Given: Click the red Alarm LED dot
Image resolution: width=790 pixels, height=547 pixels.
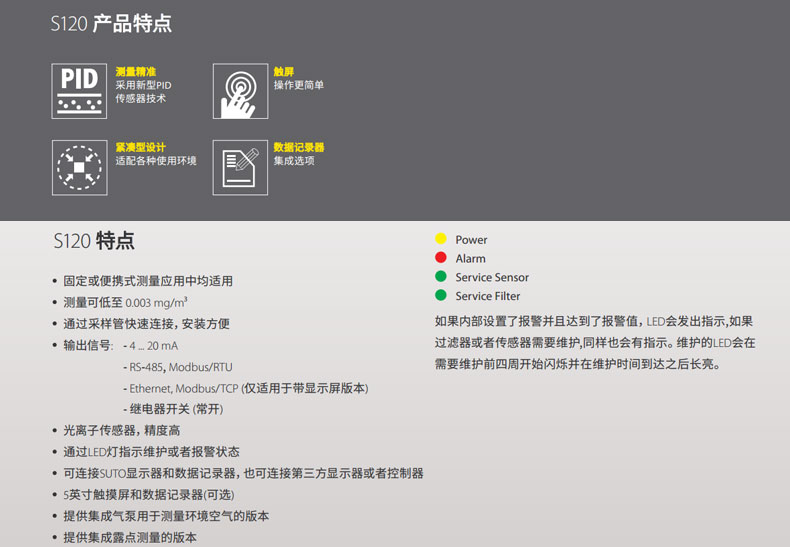Looking at the screenshot, I should tap(440, 258).
